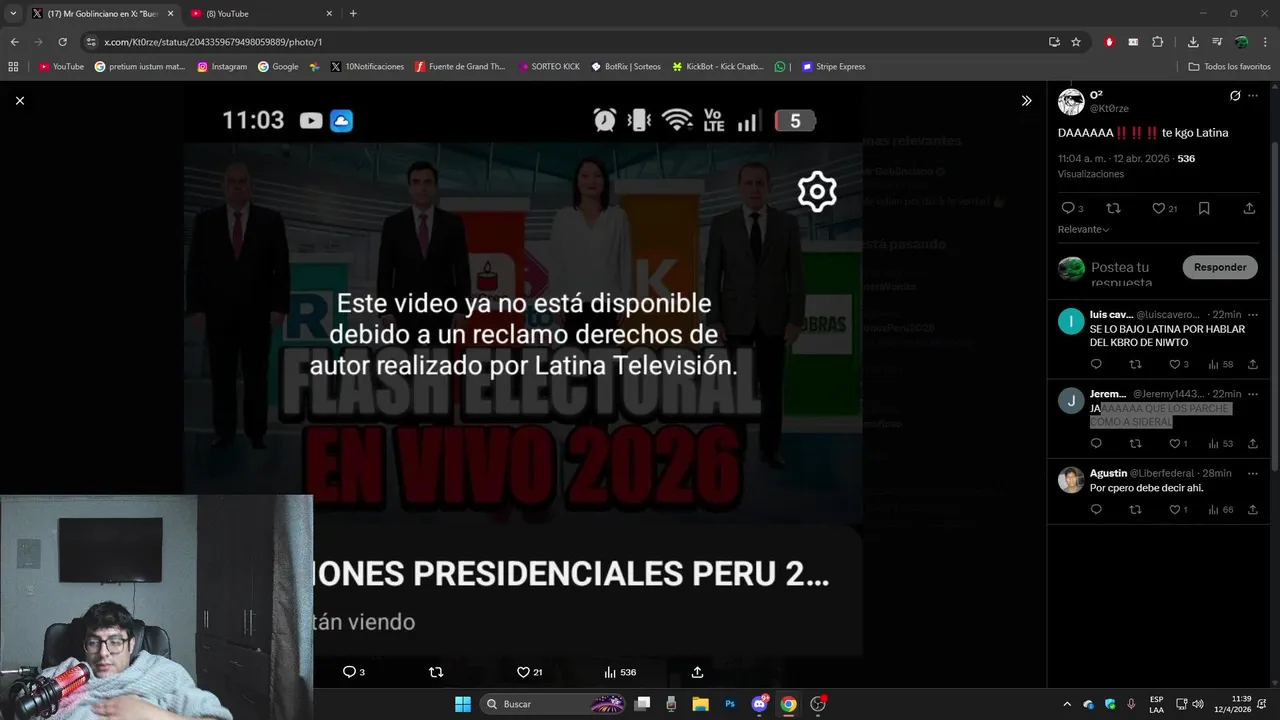Share Jerem... comment

click(1253, 443)
